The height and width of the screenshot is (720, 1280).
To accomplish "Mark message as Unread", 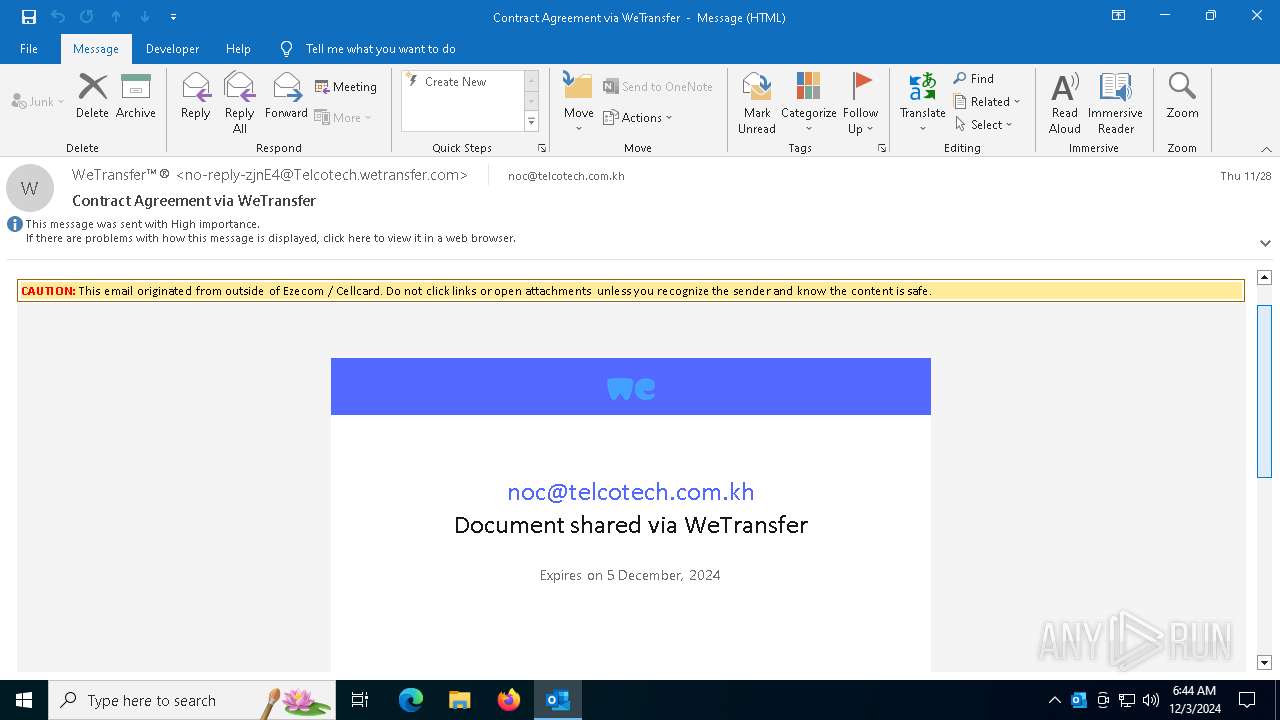I will [757, 103].
